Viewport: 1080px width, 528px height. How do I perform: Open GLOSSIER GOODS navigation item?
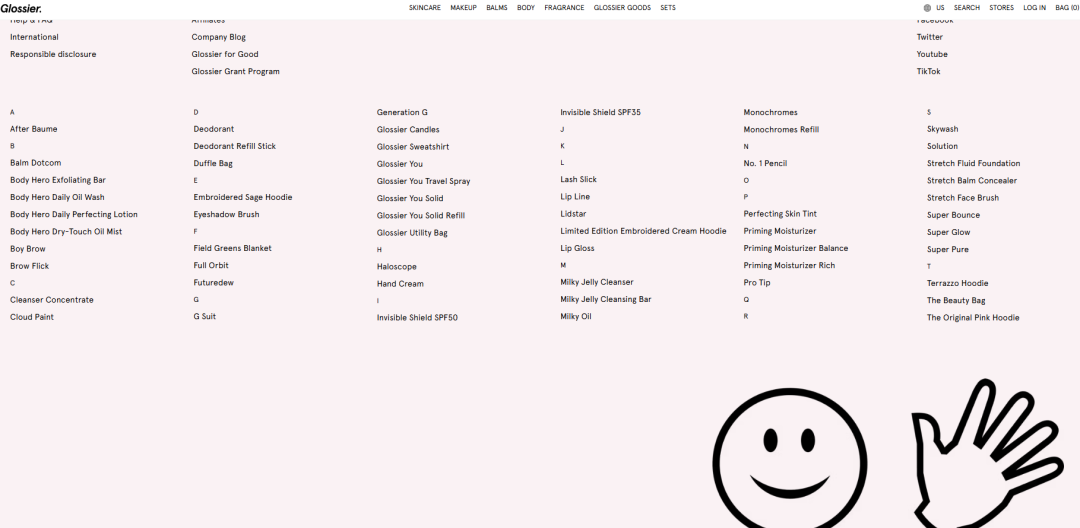(x=622, y=8)
